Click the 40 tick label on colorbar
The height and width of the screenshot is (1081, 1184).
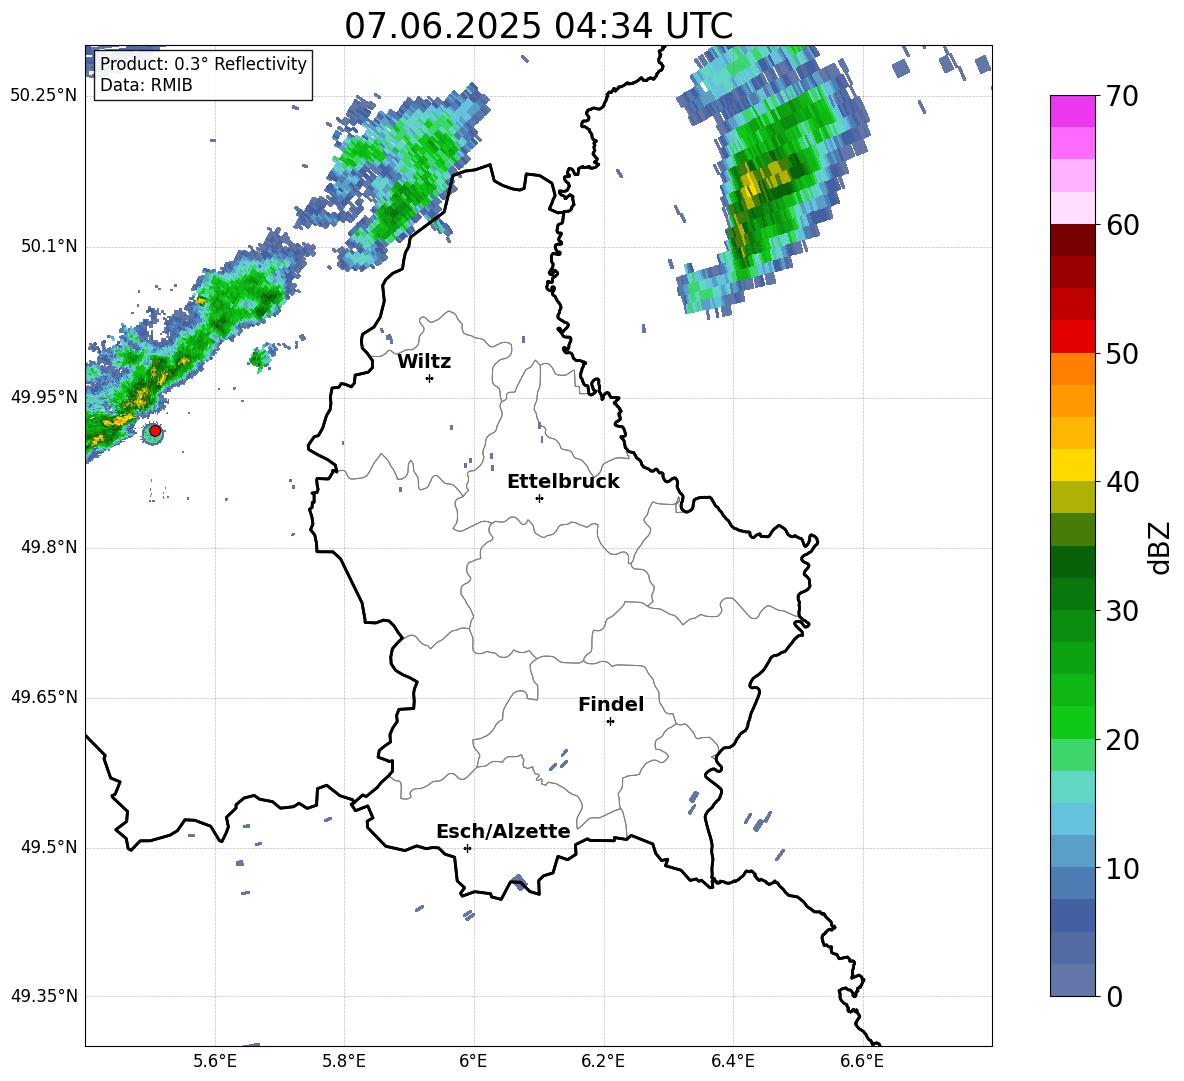[x=1122, y=482]
